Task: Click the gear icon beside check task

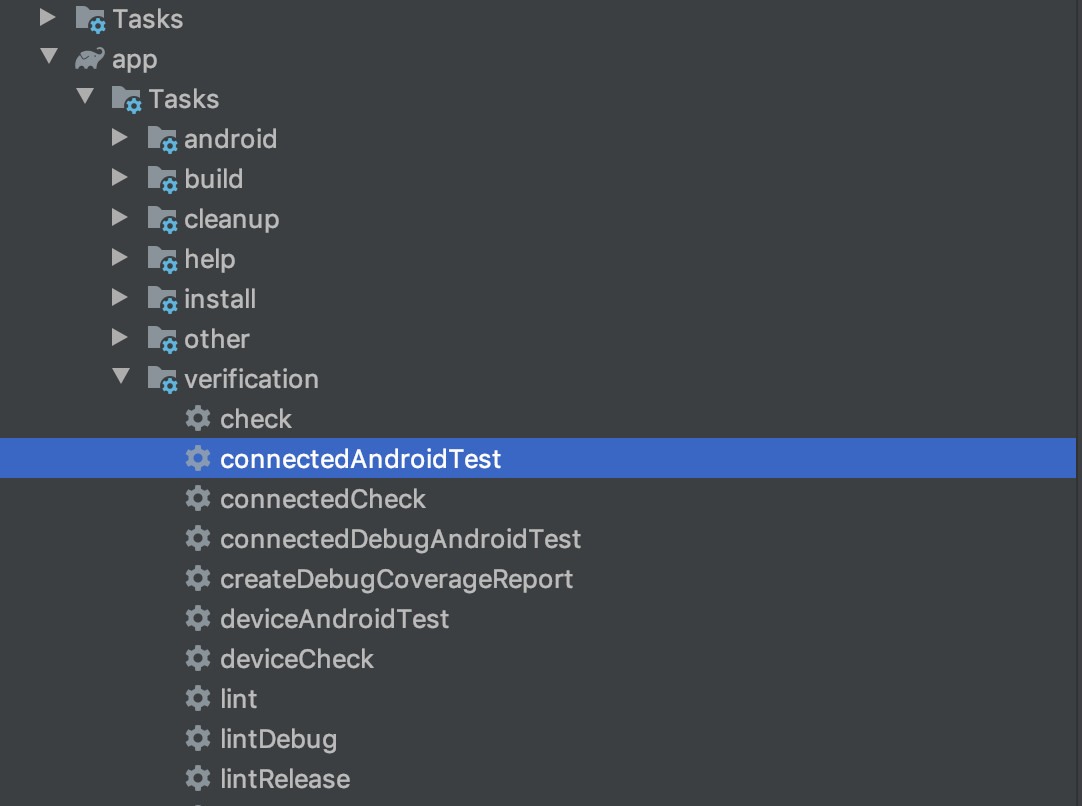Action: (x=198, y=418)
